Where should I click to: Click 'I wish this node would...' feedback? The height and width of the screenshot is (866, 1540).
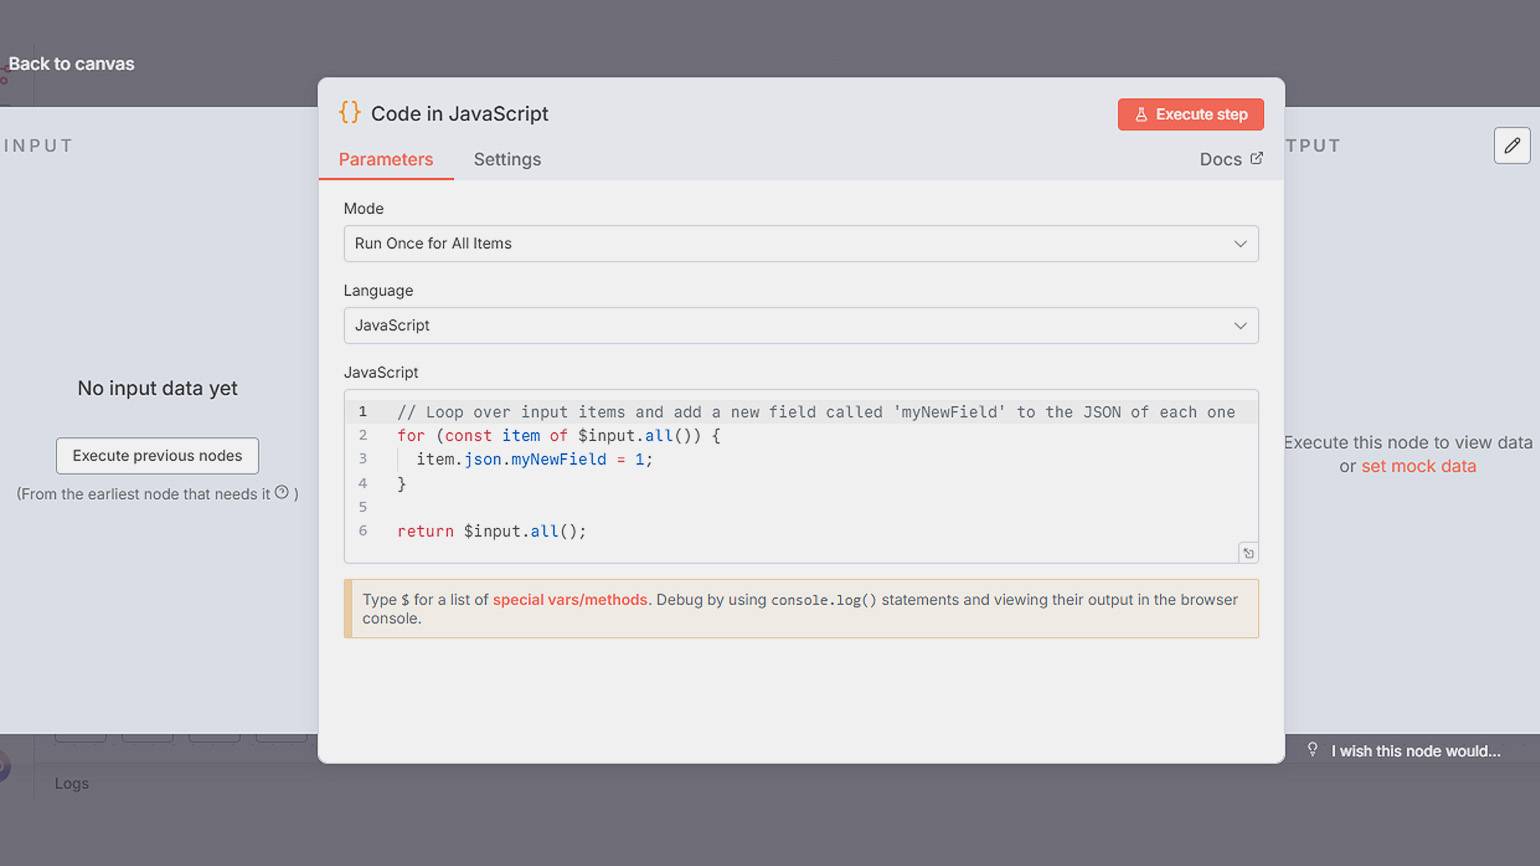point(1415,751)
